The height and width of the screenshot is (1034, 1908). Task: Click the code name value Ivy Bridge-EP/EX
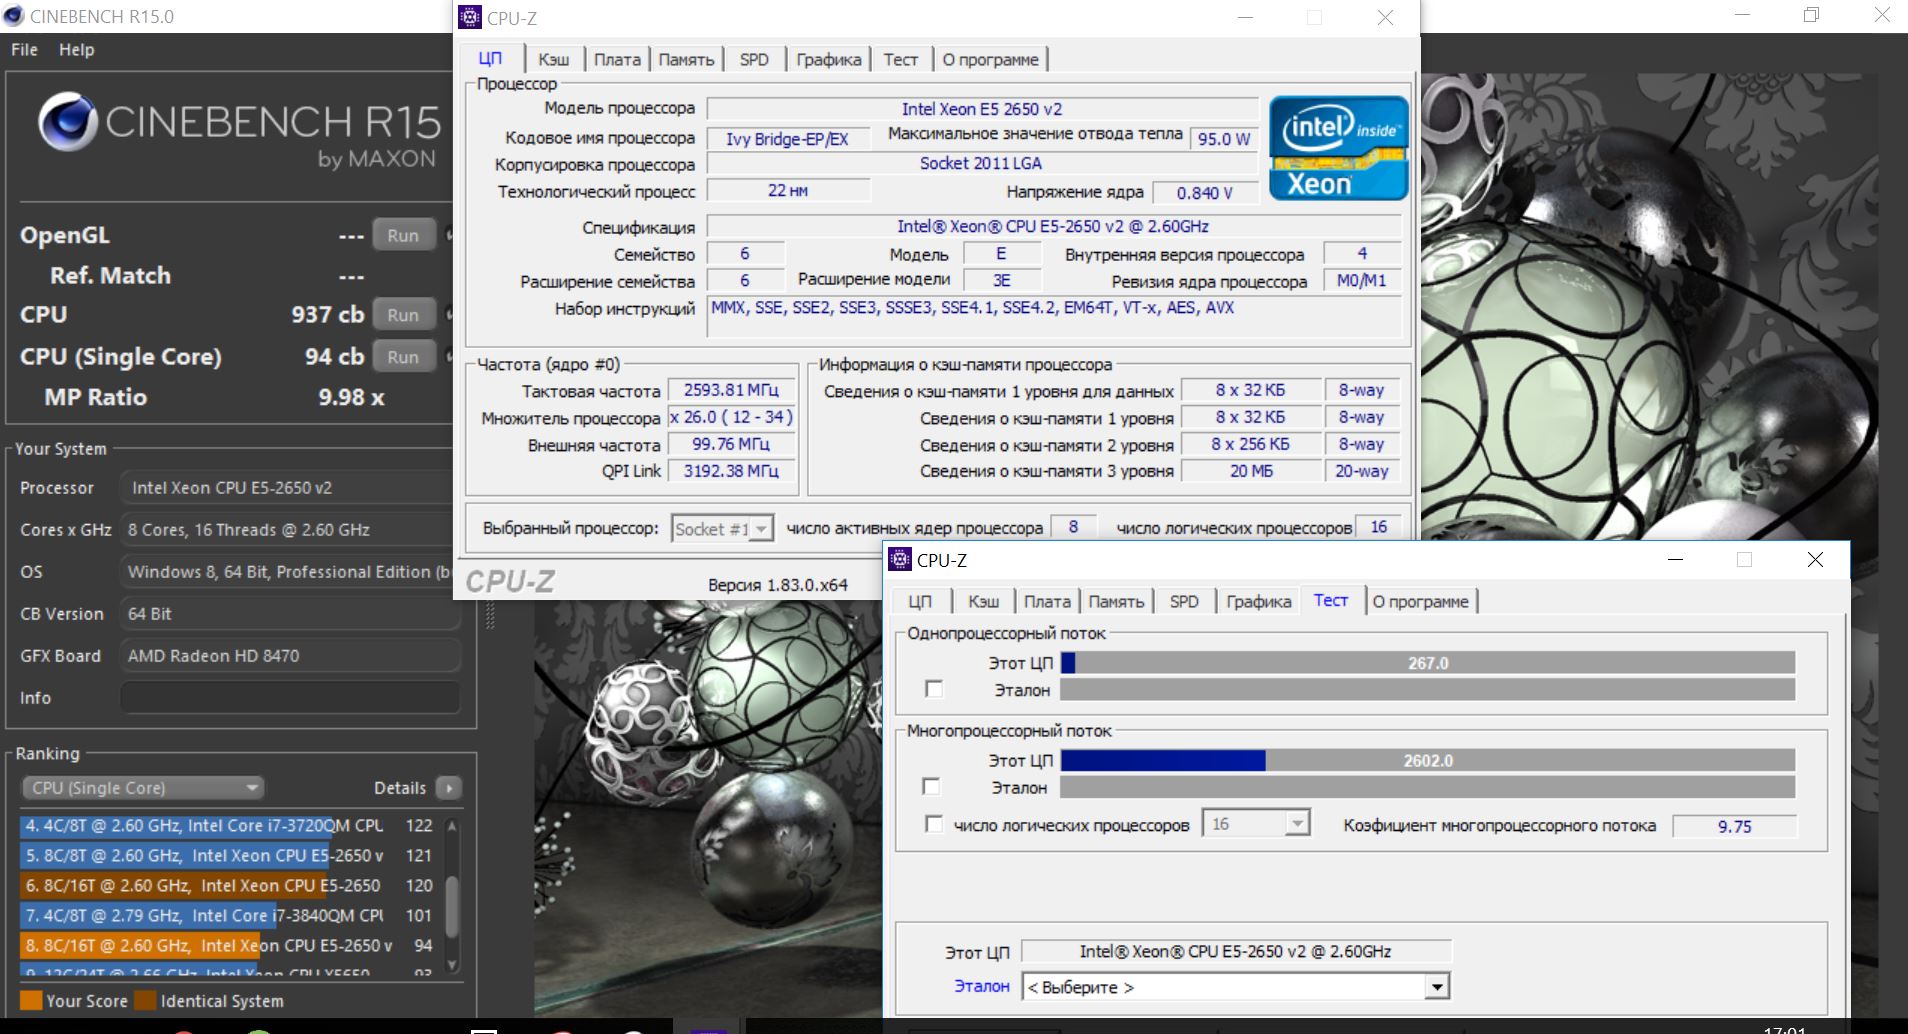[x=787, y=139]
